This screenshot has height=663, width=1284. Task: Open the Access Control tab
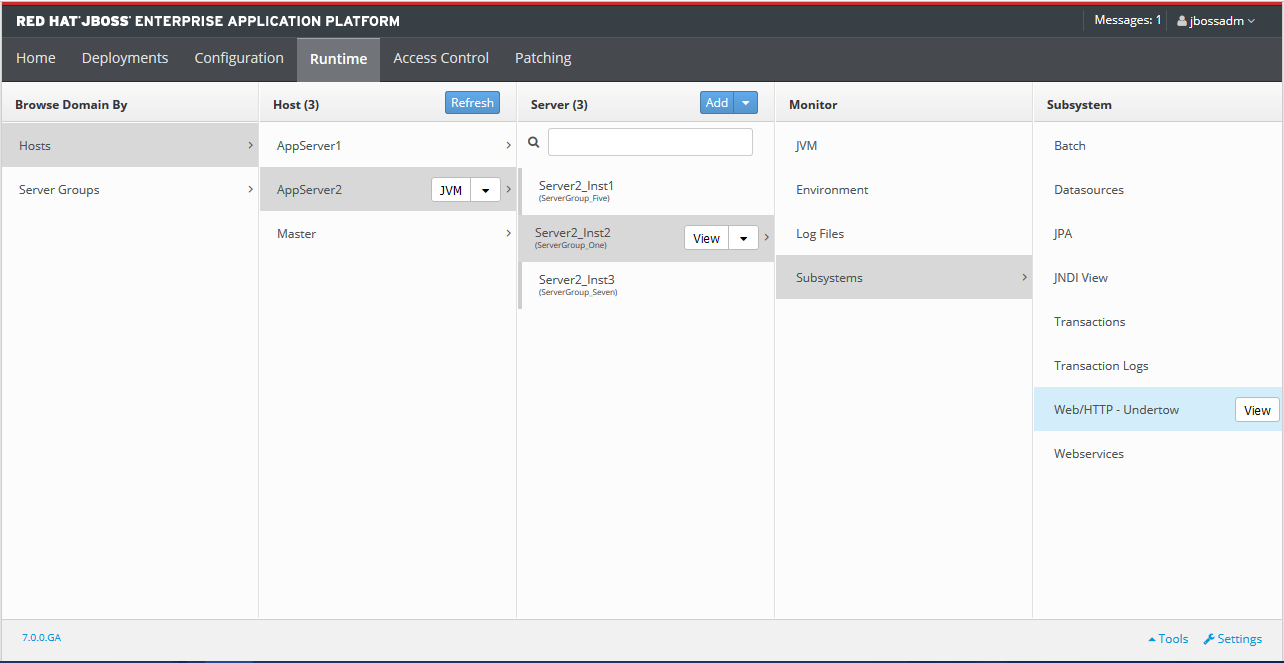click(441, 59)
